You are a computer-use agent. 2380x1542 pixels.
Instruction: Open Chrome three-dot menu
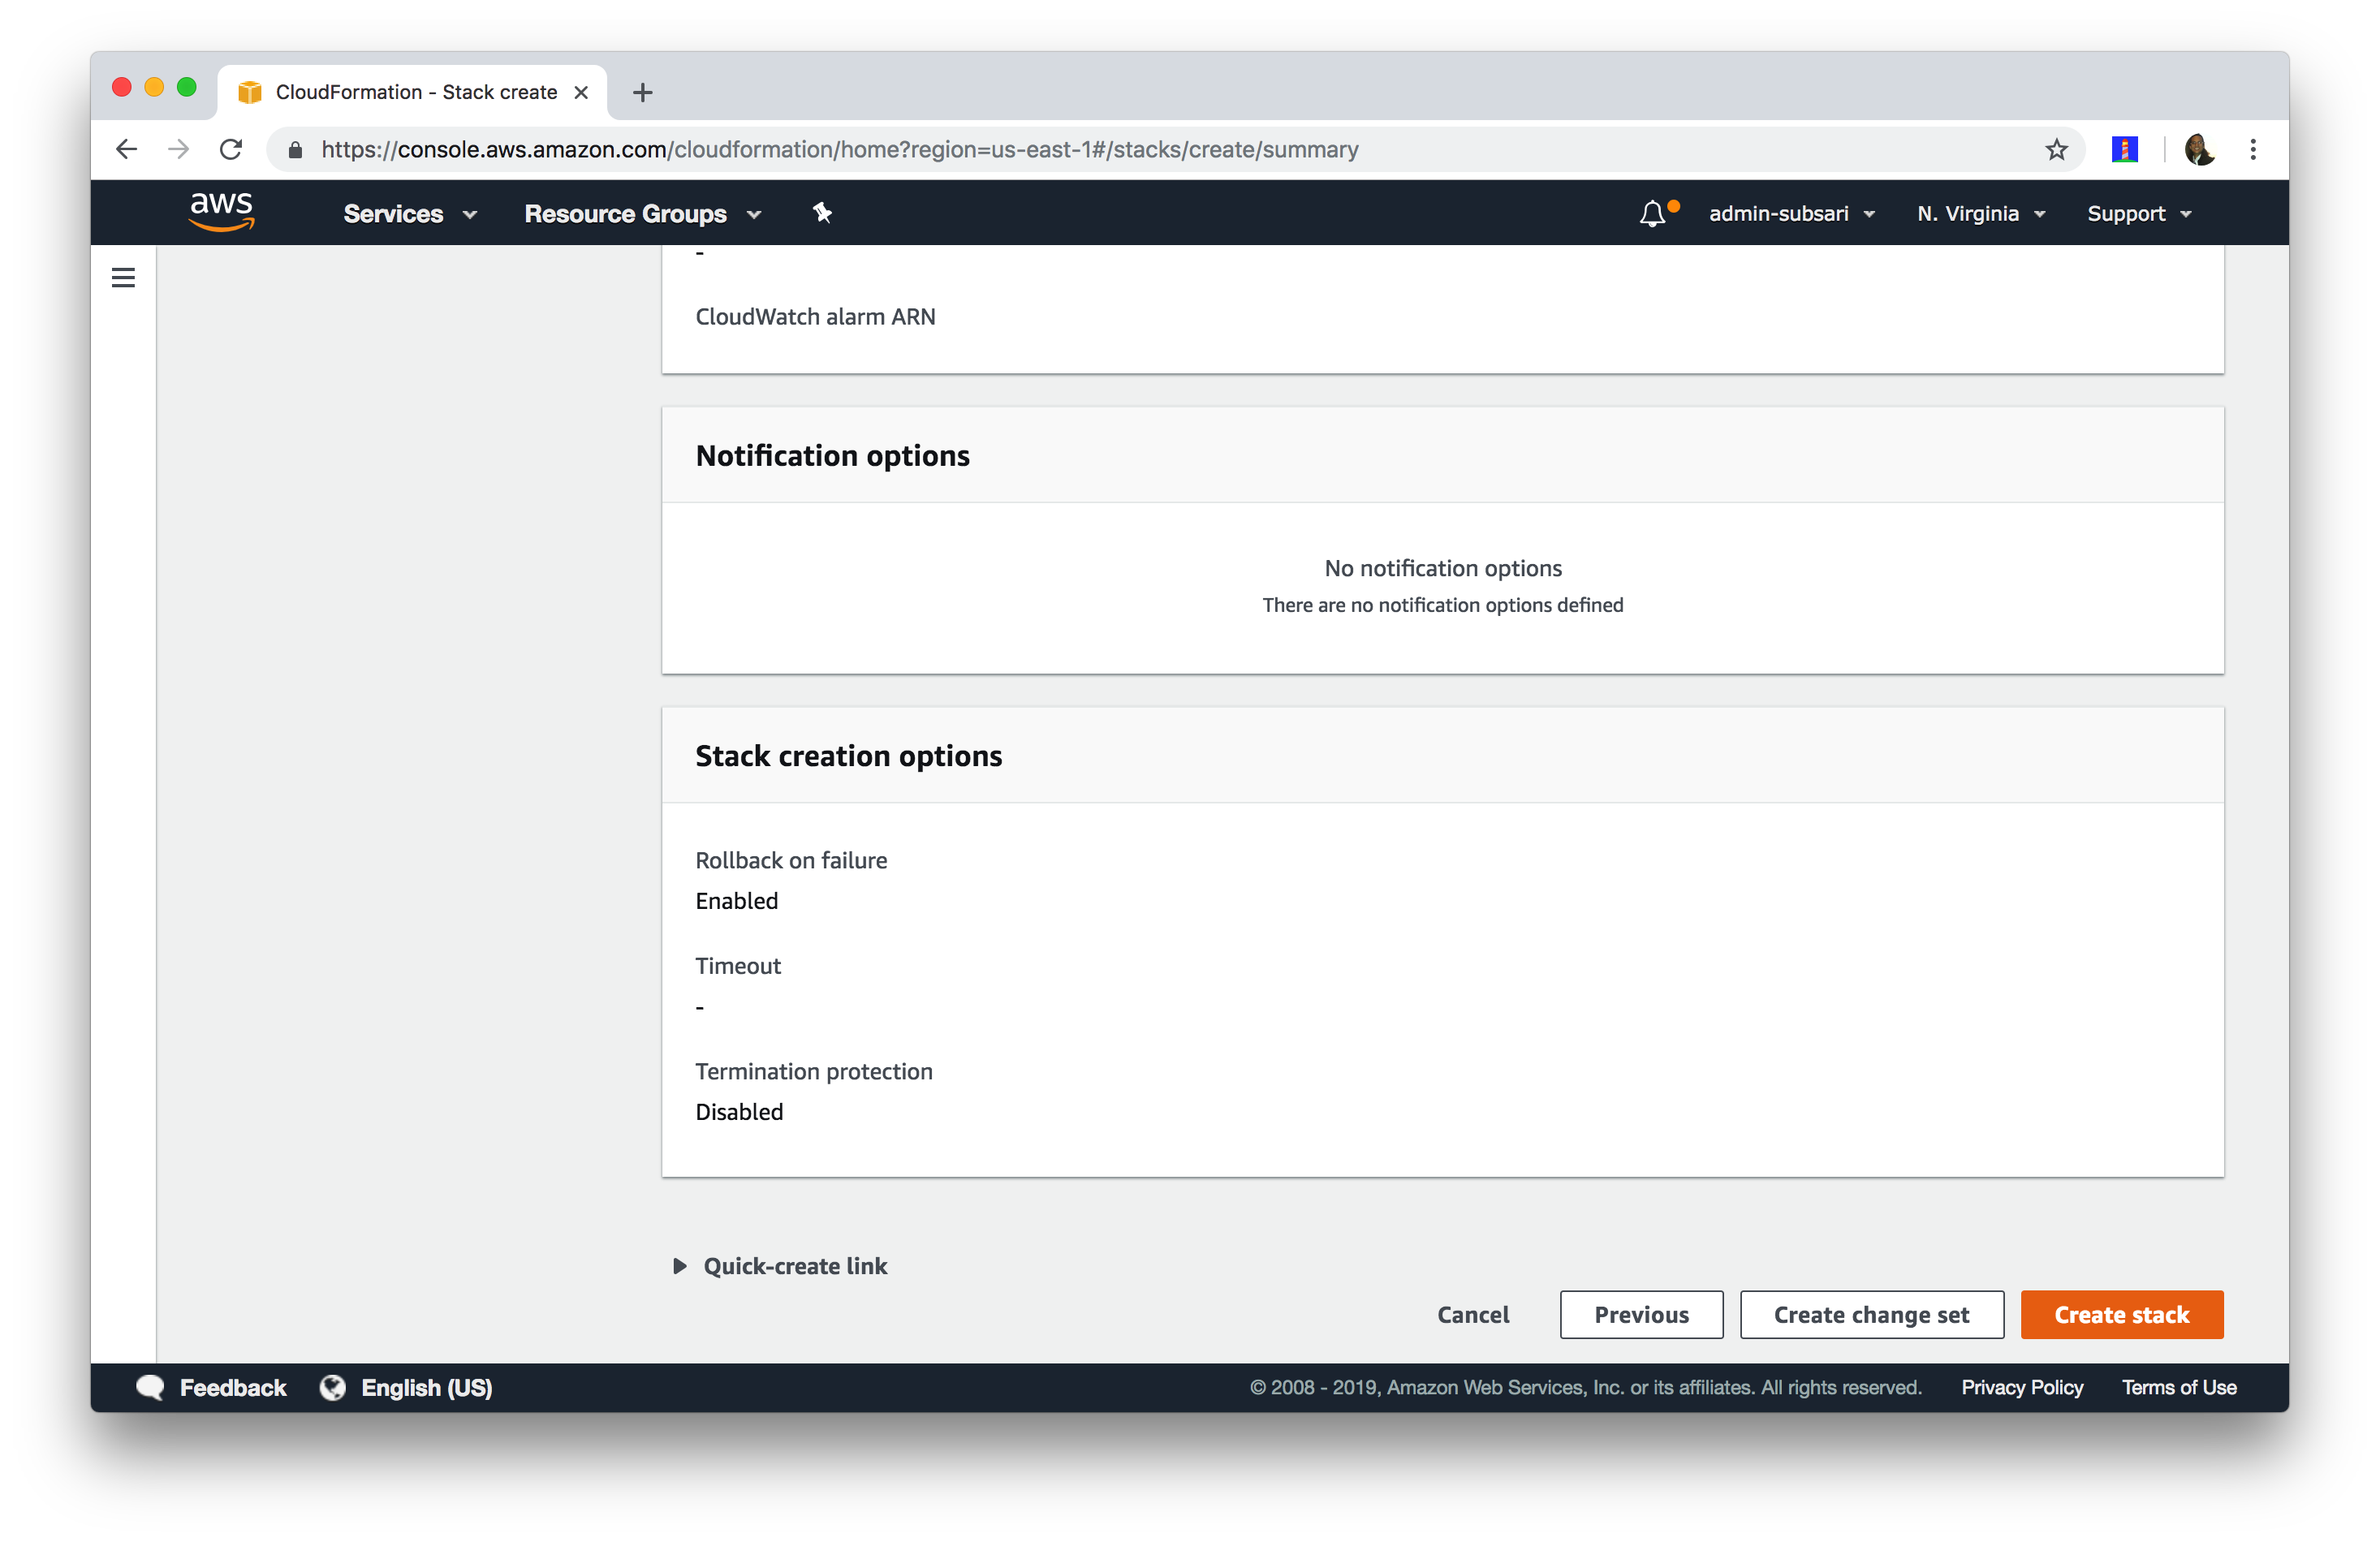2253,150
